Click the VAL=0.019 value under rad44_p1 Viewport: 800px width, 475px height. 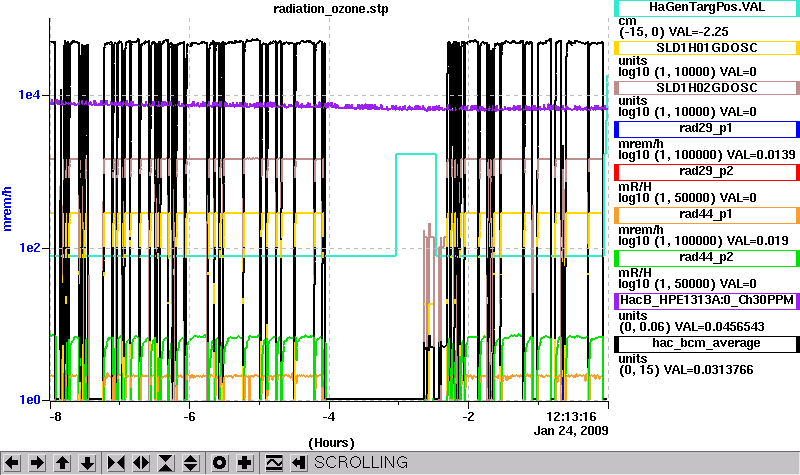(757, 241)
